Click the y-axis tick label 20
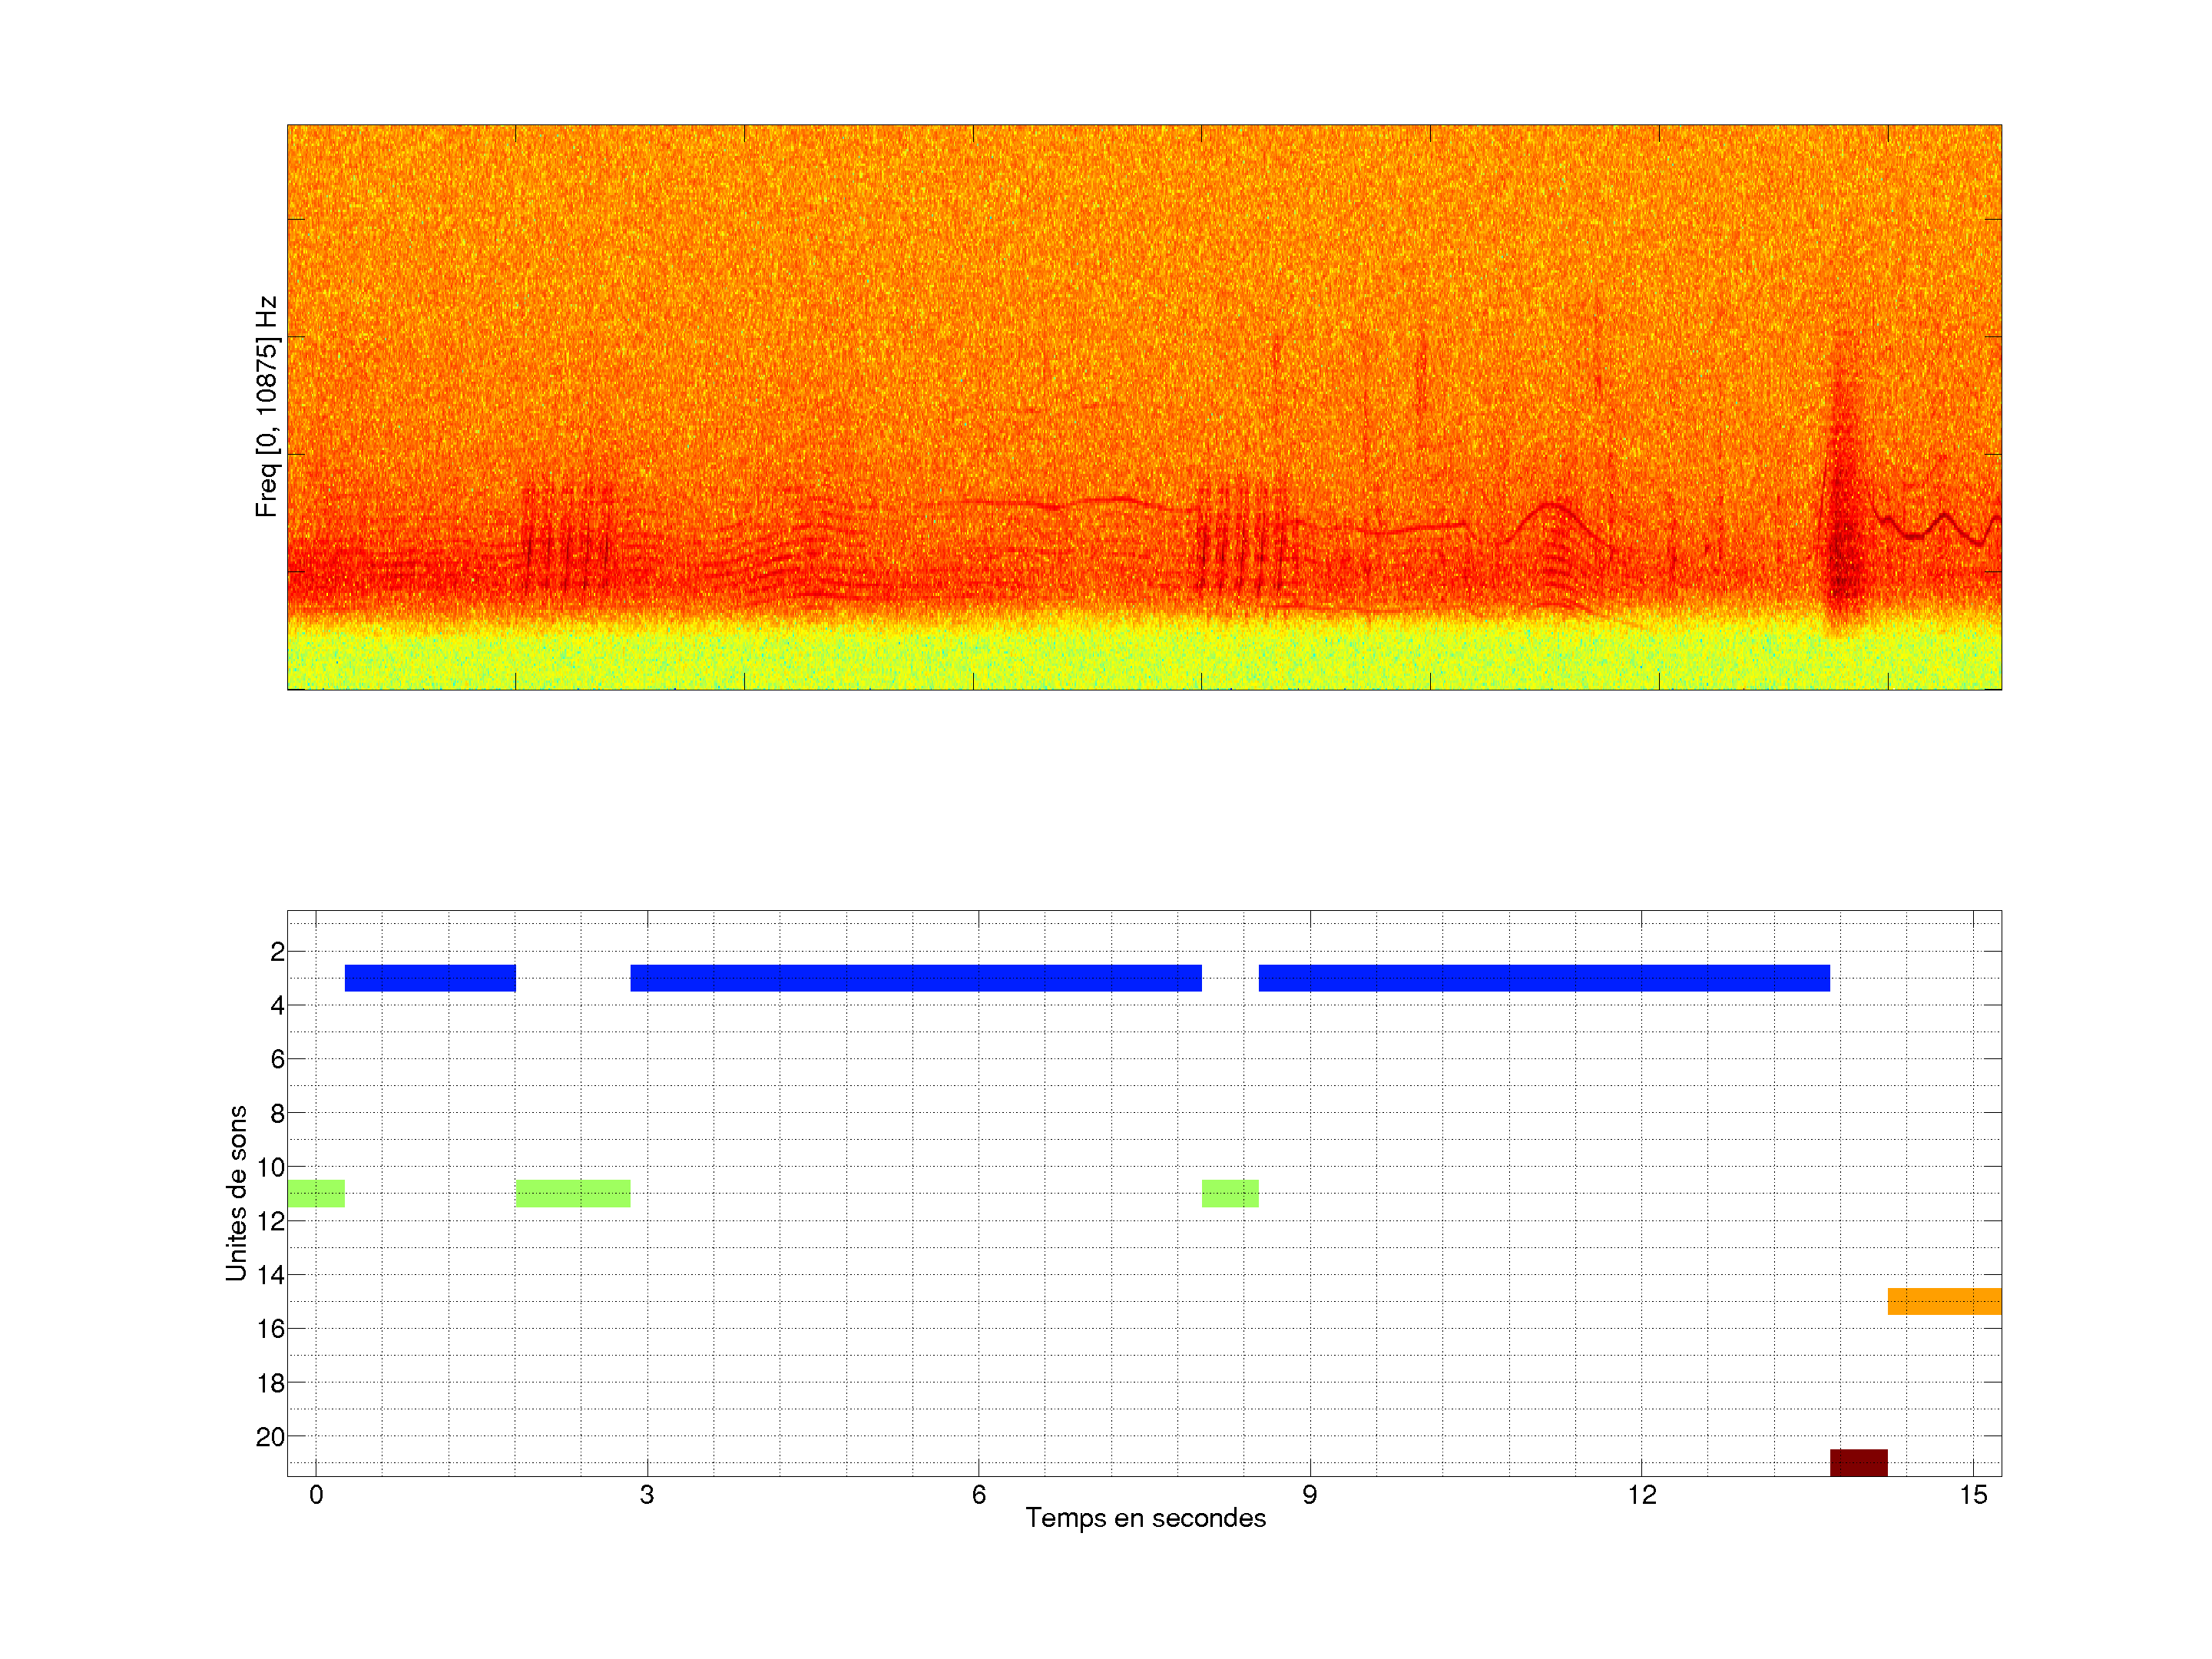This screenshot has width=2212, height=1659. tap(270, 1437)
